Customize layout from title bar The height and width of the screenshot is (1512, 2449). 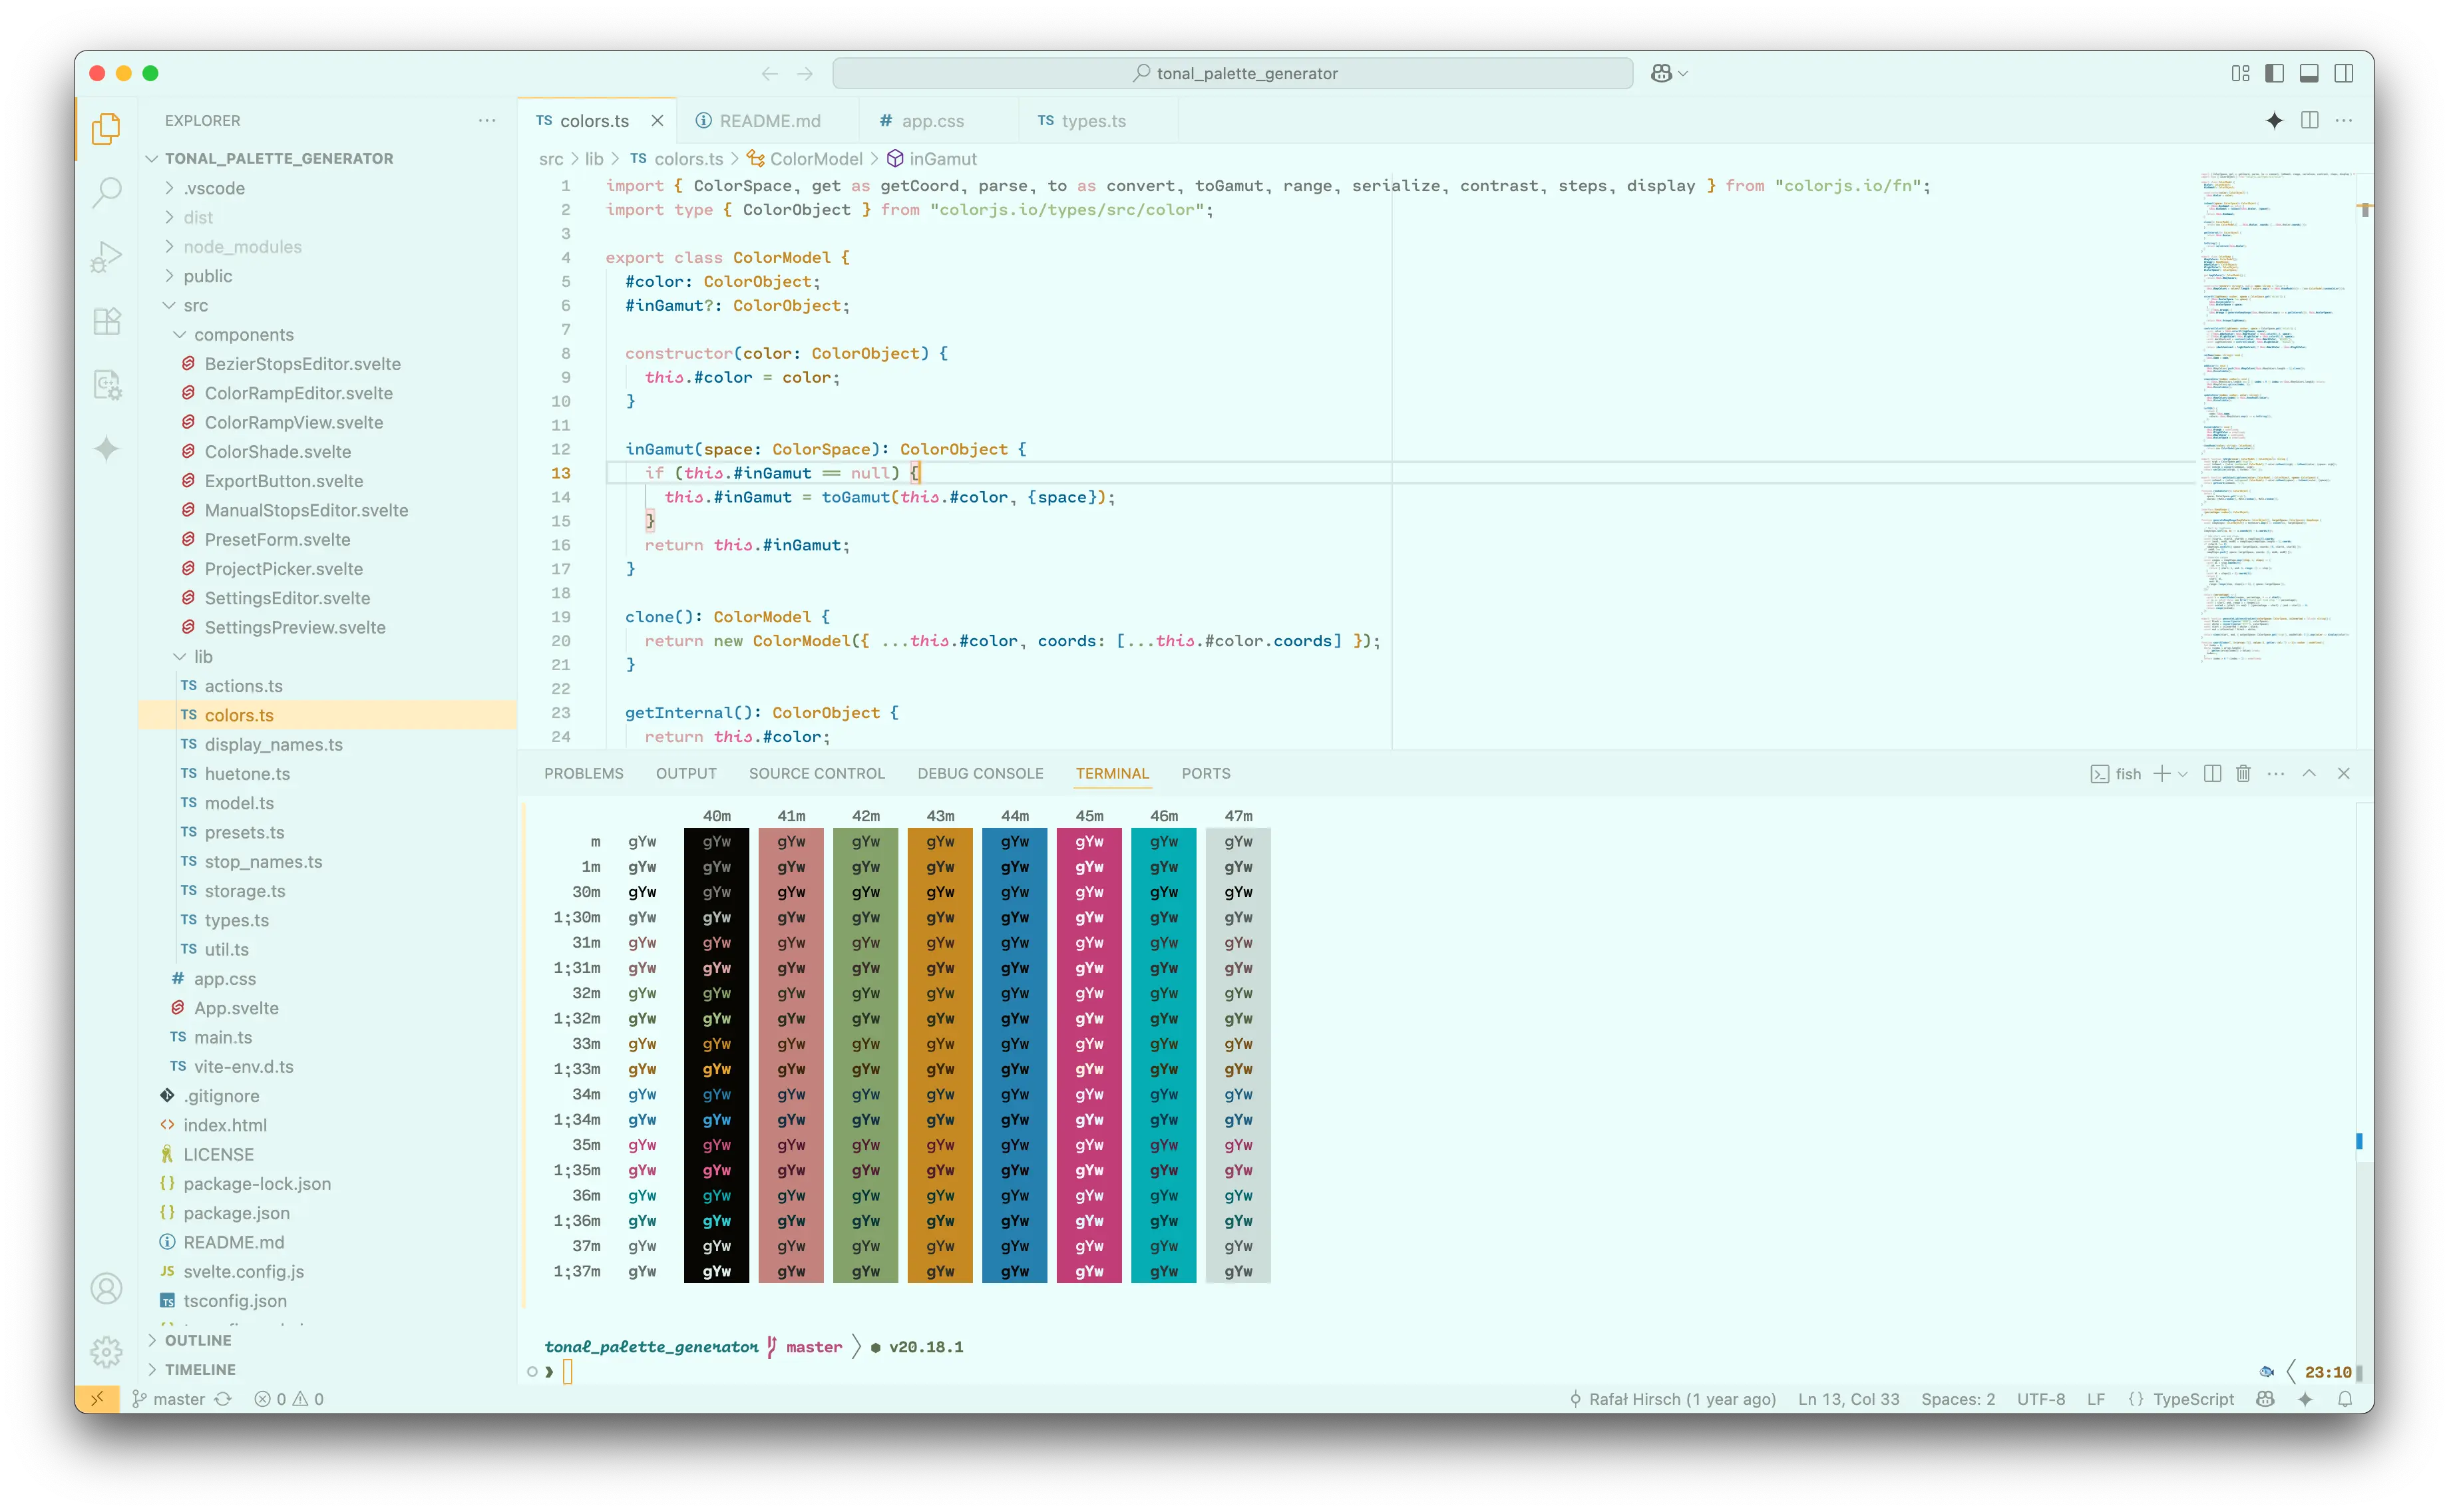[2240, 73]
